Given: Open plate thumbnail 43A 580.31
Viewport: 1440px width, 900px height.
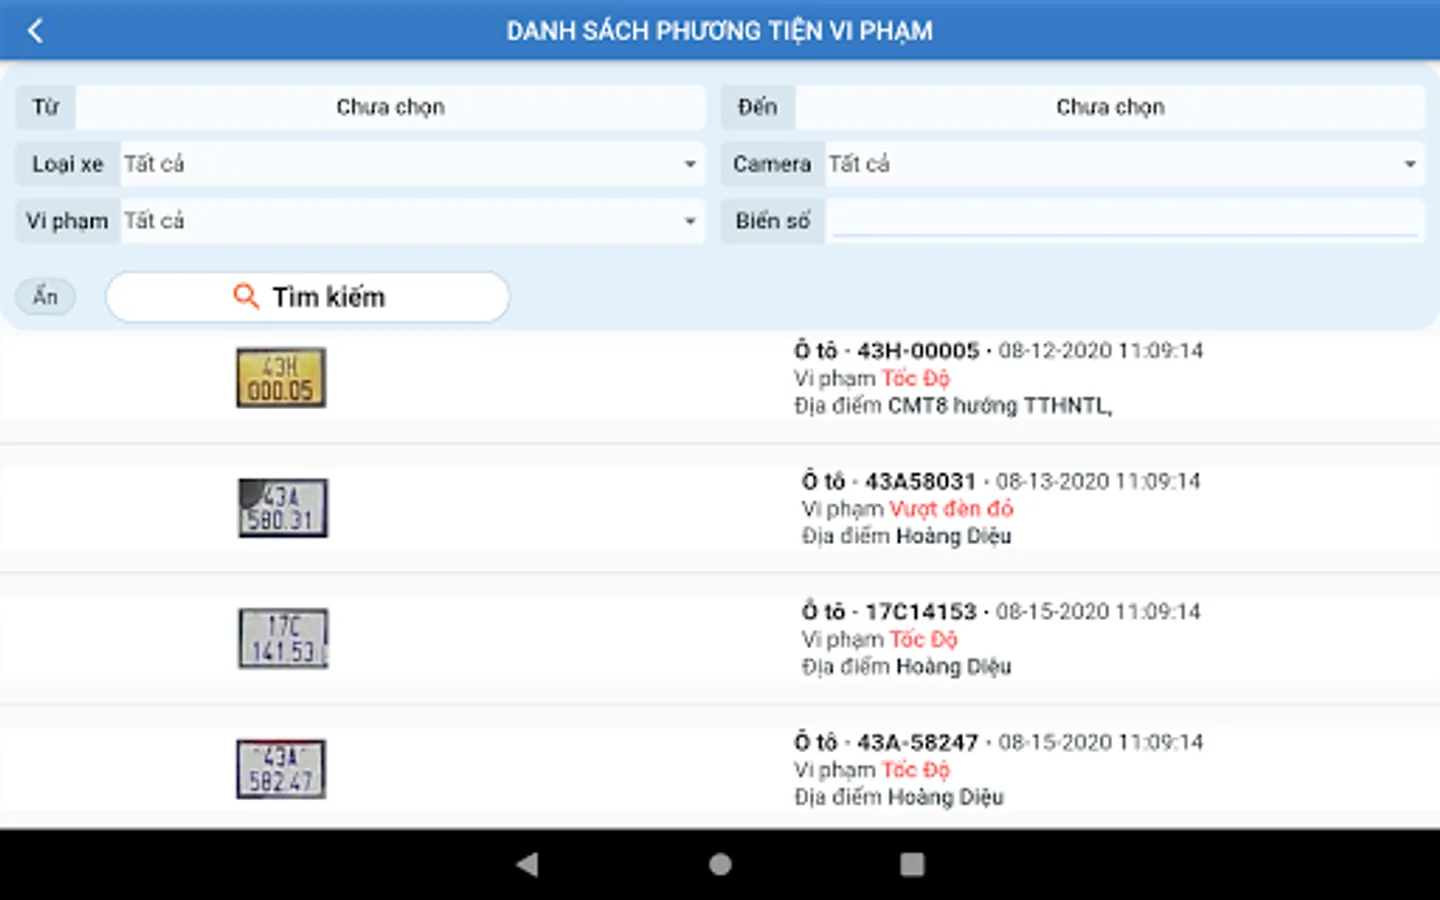Looking at the screenshot, I should [283, 508].
